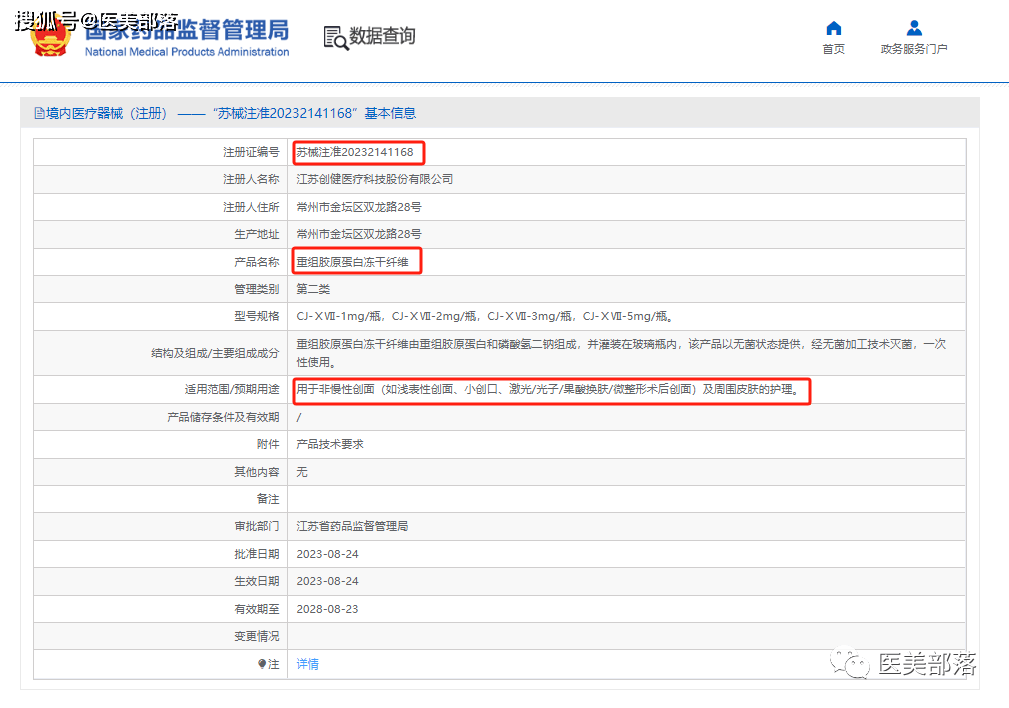Image resolution: width=1009 pixels, height=708 pixels.
Task: Click the bulb icon beside 注
Action: (x=262, y=663)
